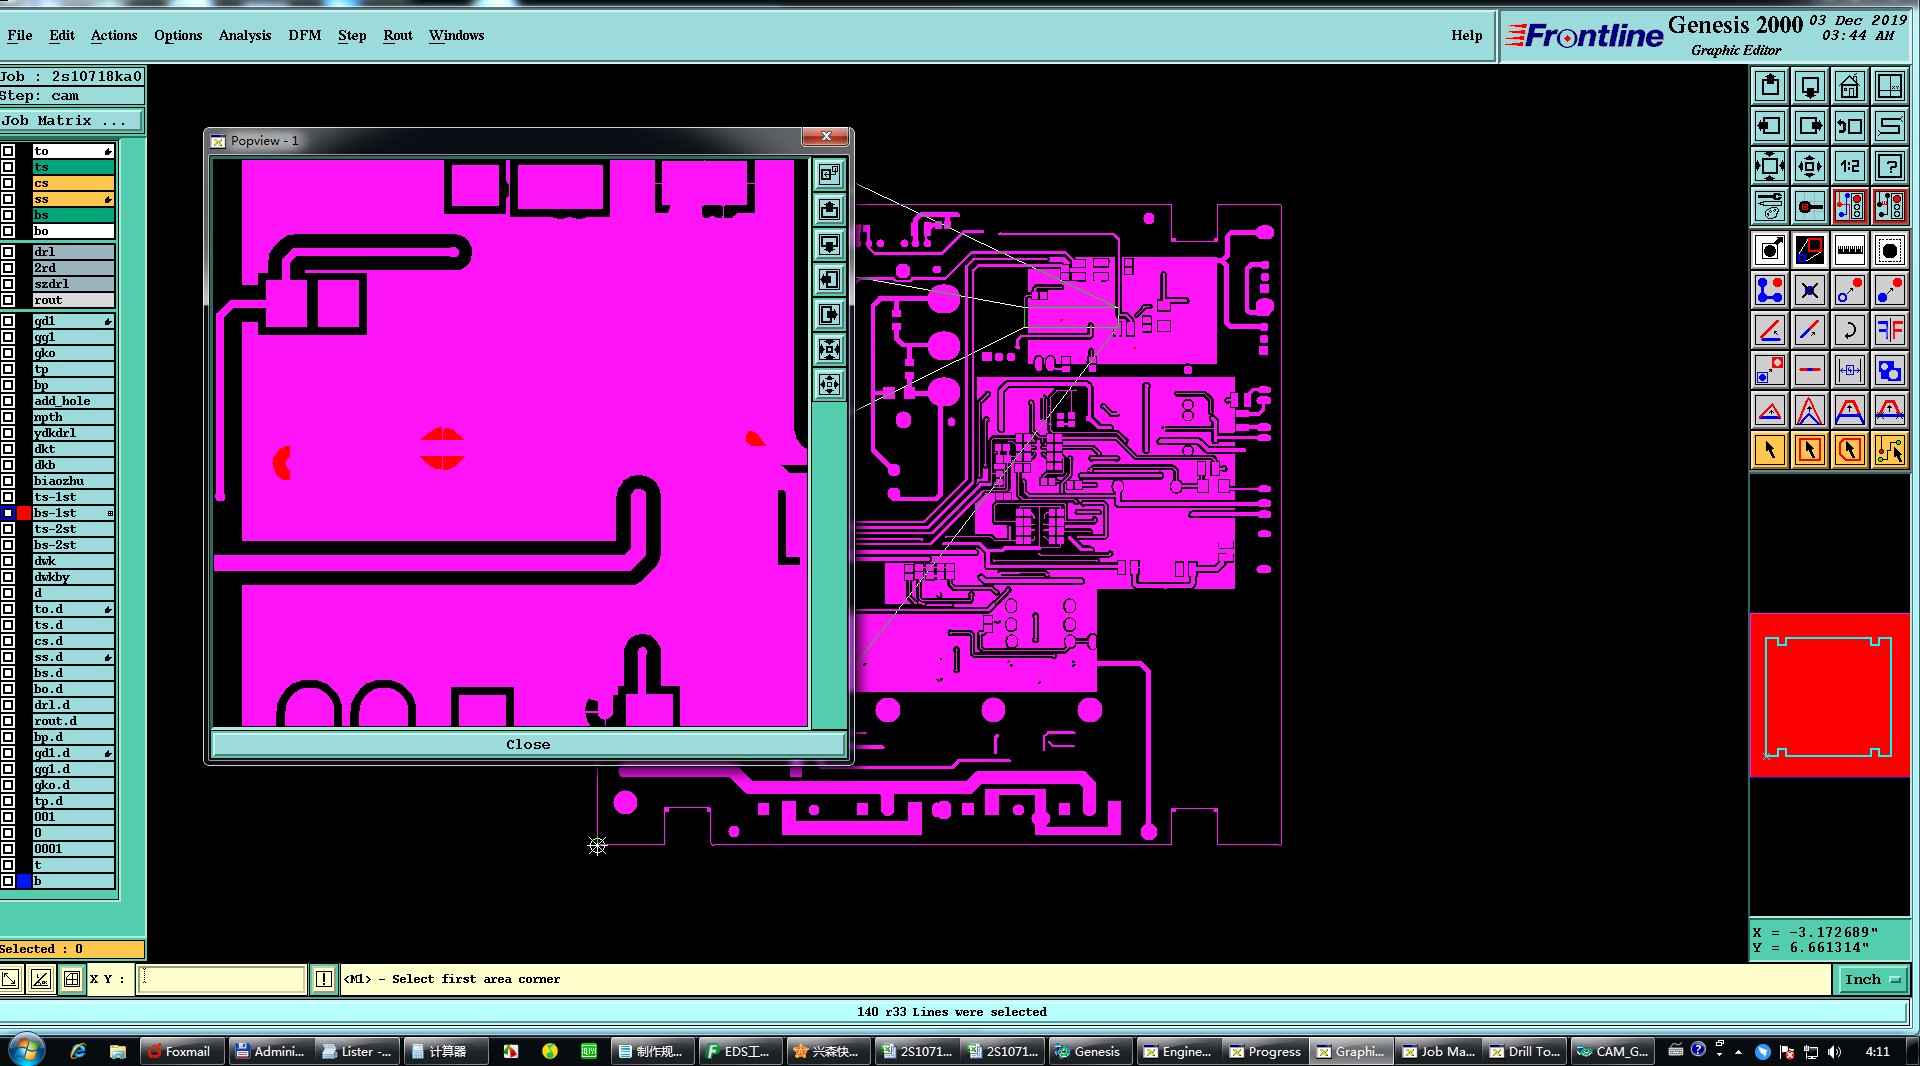1920x1066 pixels.
Task: Click the pan up icon
Action: [1770, 86]
